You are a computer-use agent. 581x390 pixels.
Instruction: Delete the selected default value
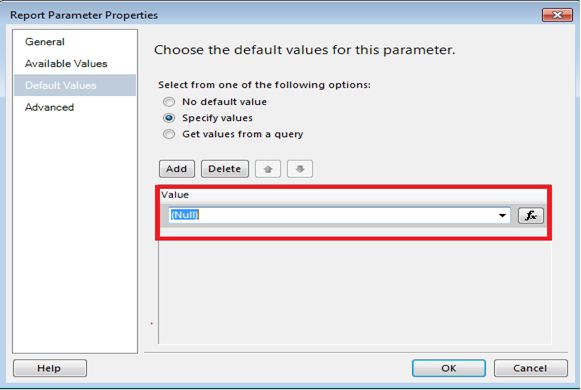(x=225, y=169)
